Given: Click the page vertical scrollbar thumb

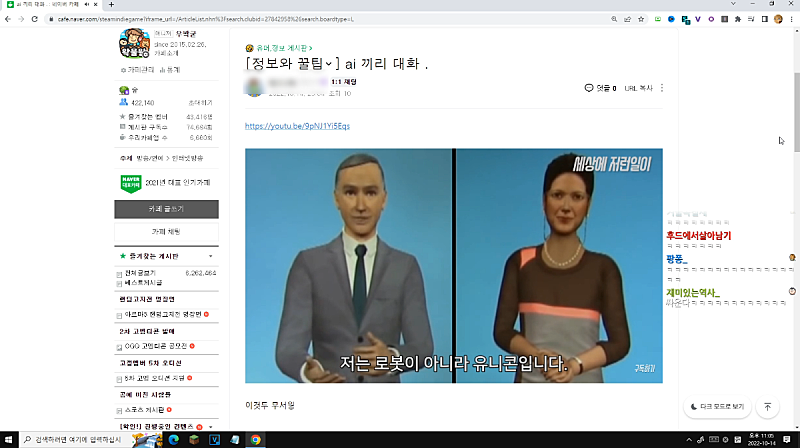Looking at the screenshot, I should click(796, 112).
